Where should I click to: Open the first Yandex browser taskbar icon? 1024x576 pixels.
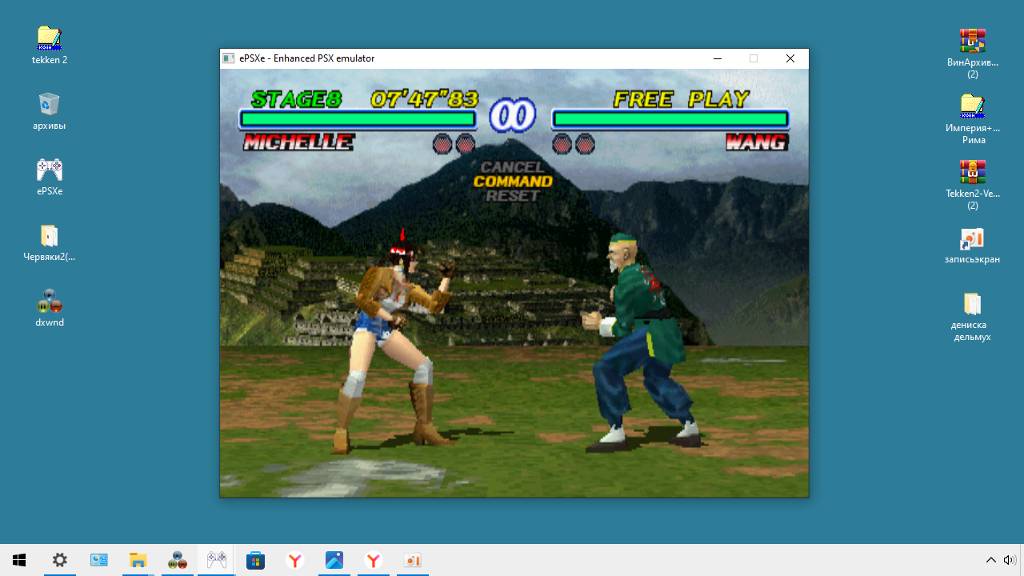point(295,560)
